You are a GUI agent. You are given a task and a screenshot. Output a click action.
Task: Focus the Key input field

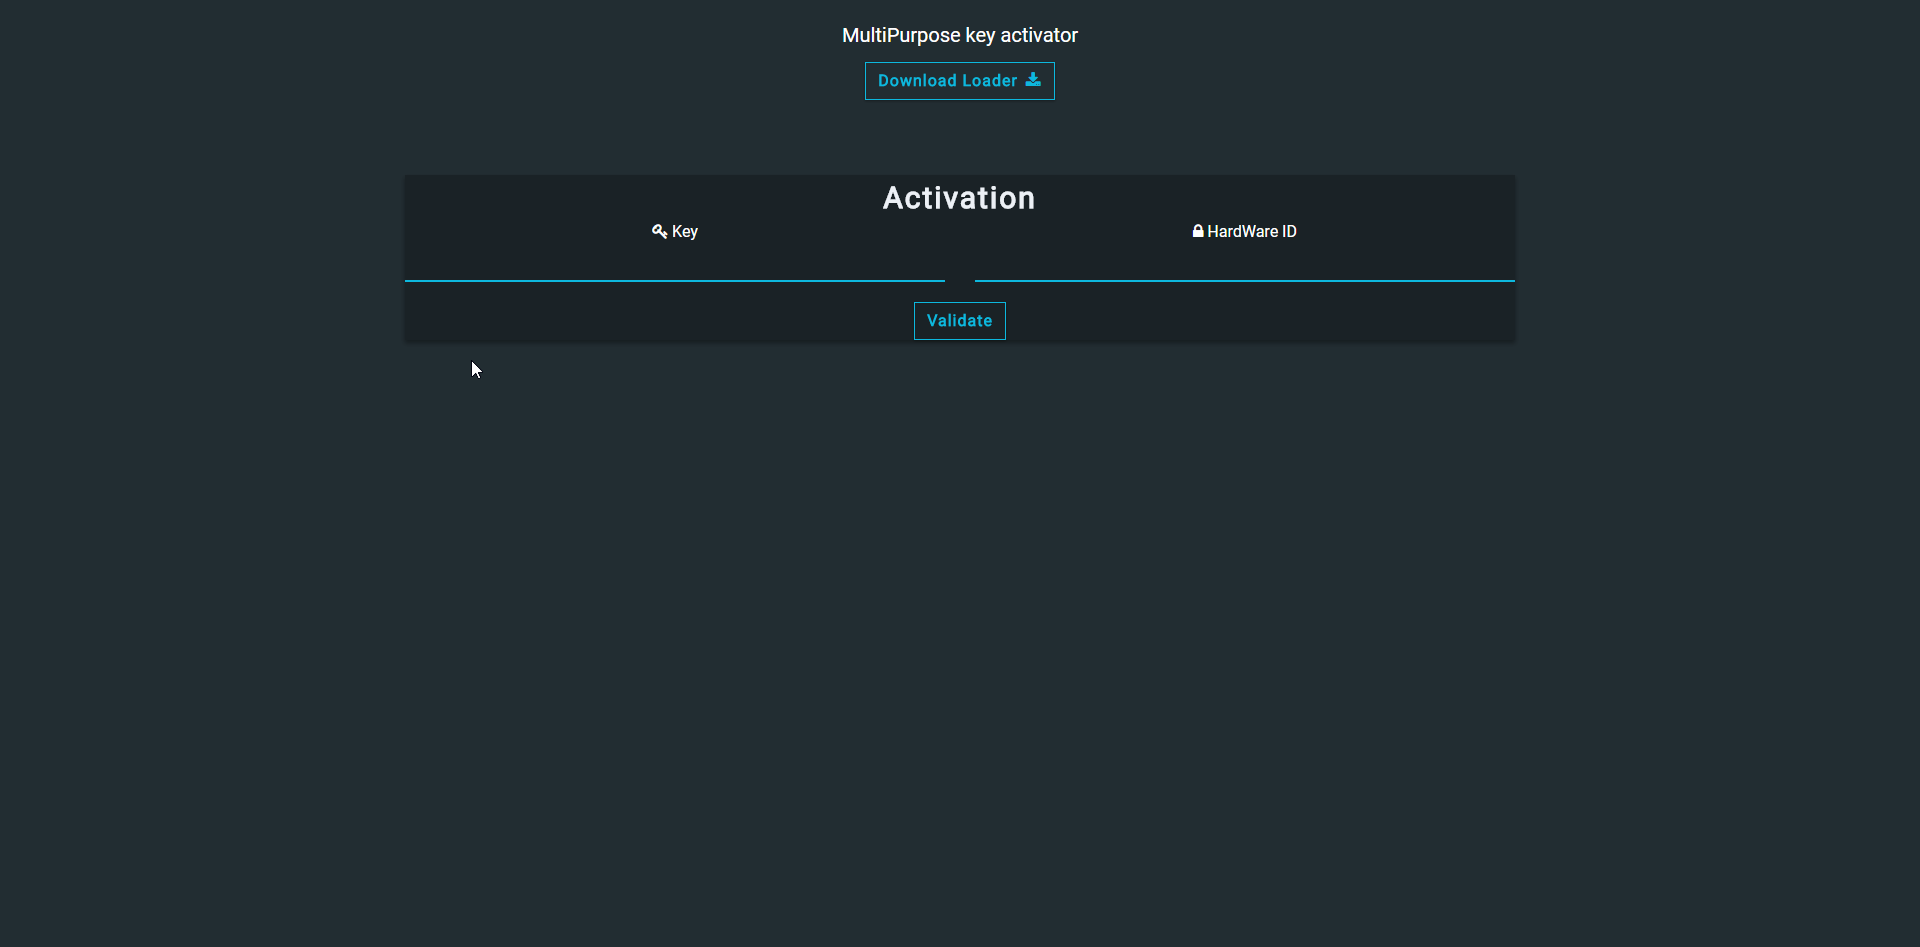(x=674, y=262)
